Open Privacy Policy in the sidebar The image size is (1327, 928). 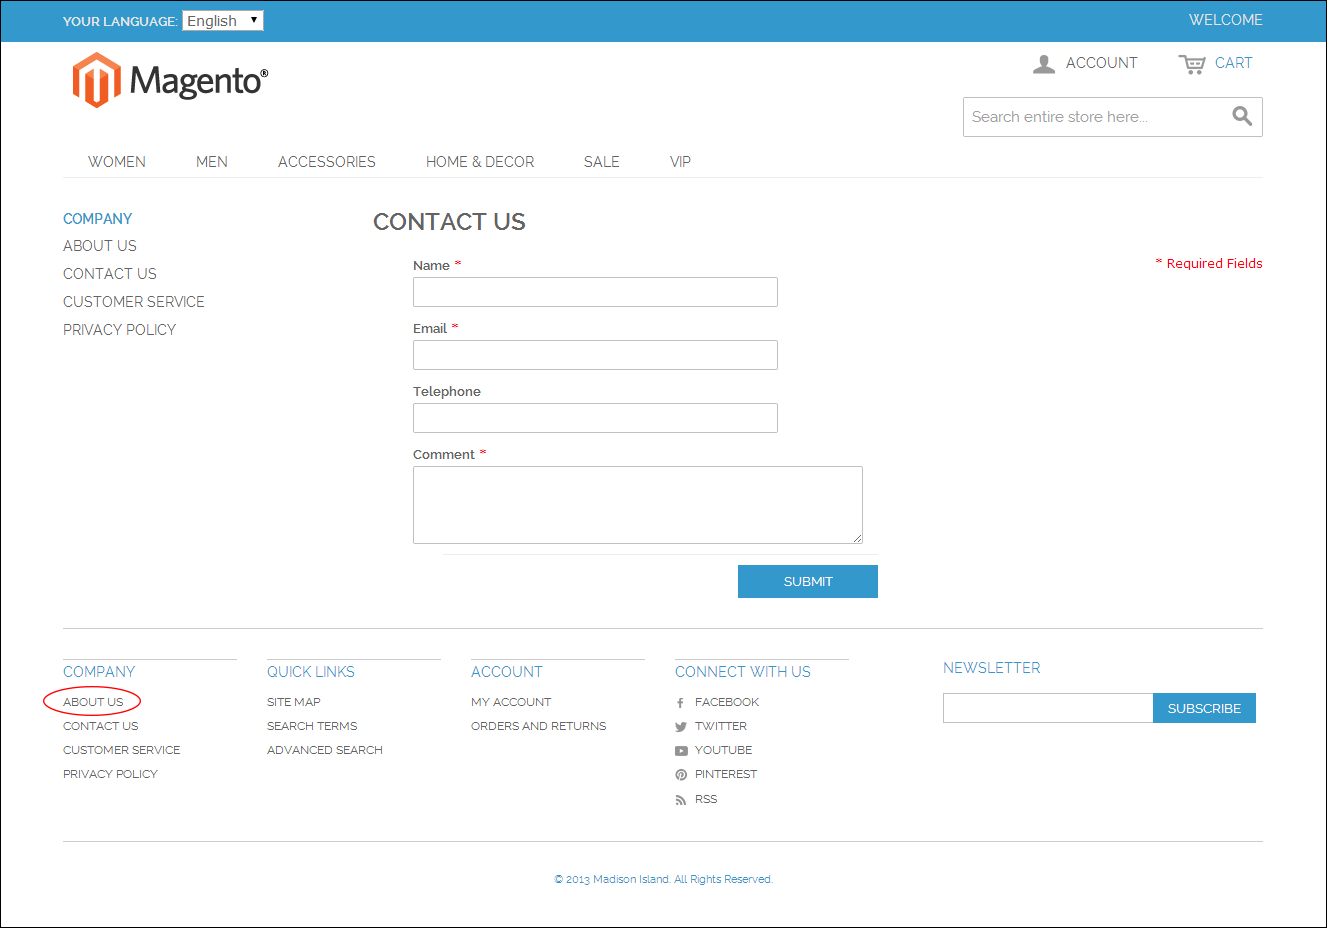pyautogui.click(x=119, y=330)
